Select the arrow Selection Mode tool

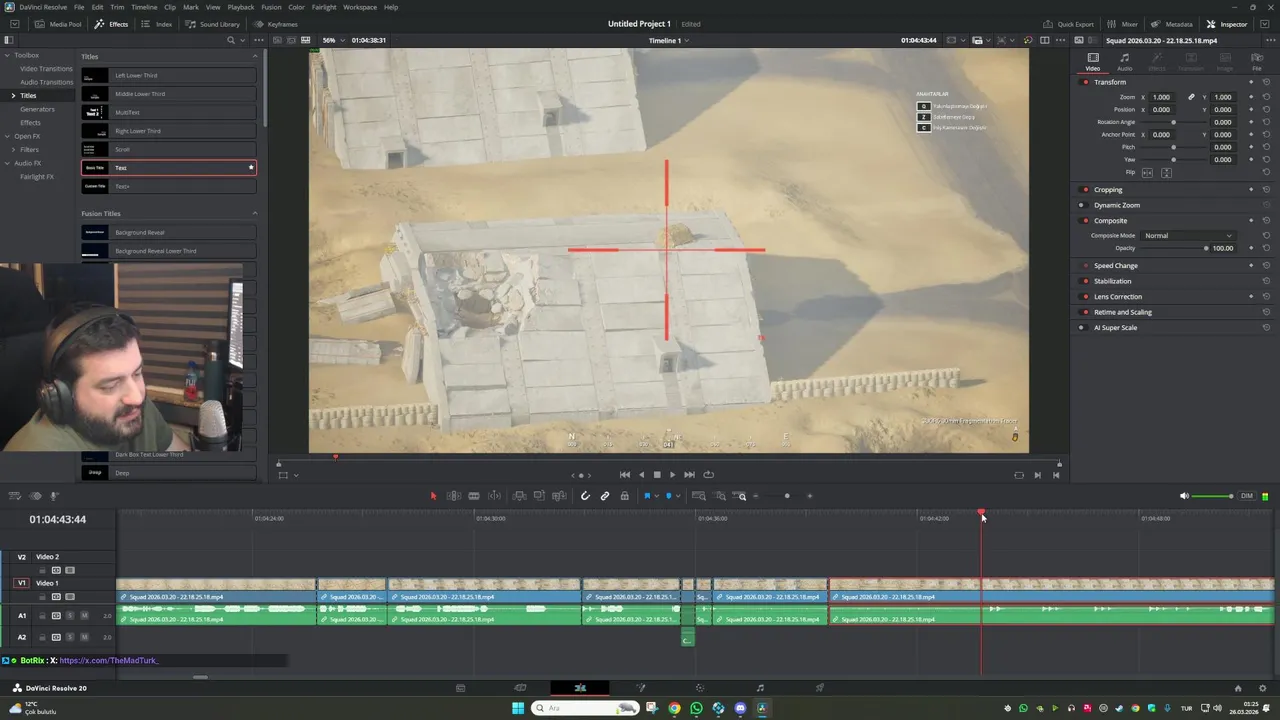pyautogui.click(x=433, y=496)
